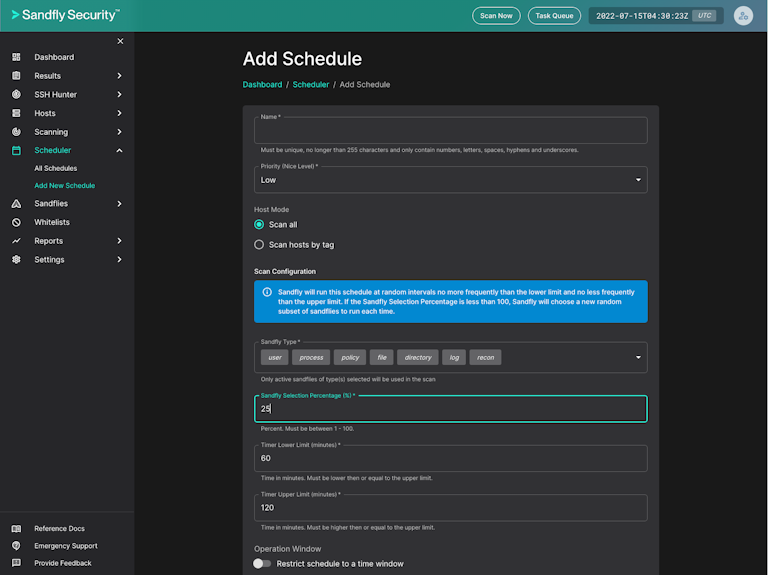768x575 pixels.
Task: Click the Scheduler calendar icon
Action: (16, 150)
